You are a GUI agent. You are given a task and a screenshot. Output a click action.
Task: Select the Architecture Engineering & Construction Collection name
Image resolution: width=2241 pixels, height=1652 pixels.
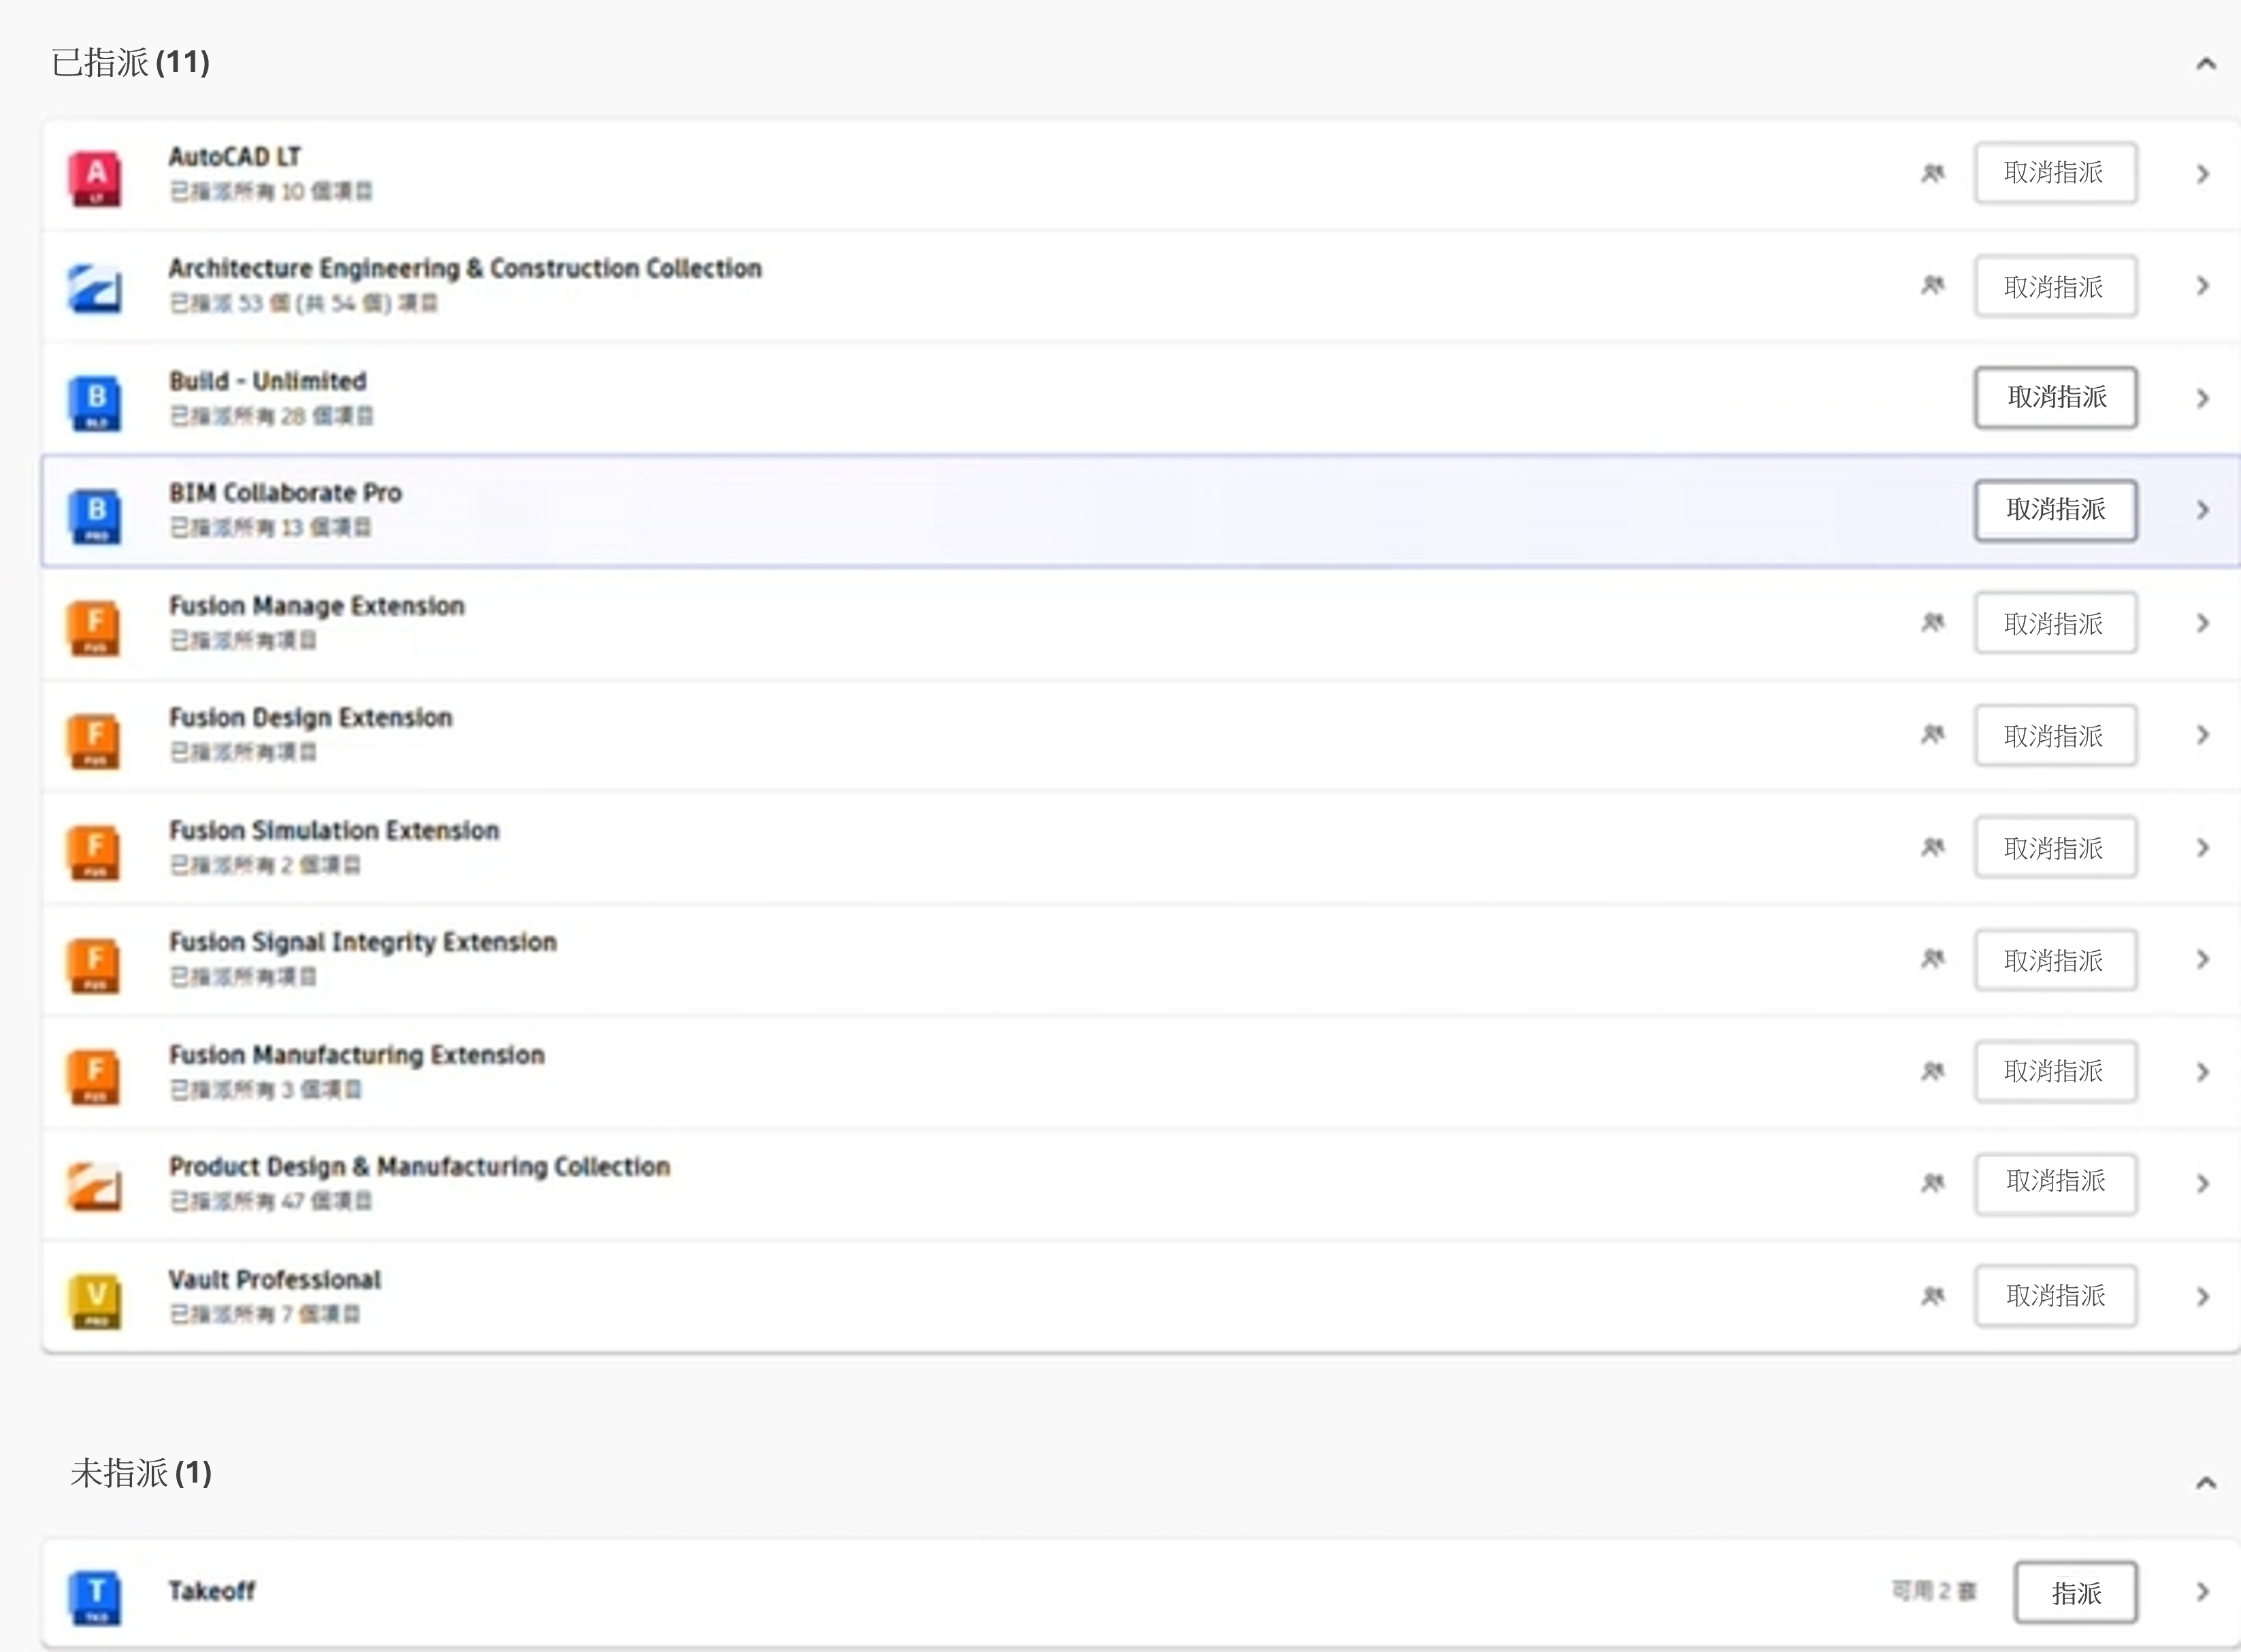coord(465,269)
